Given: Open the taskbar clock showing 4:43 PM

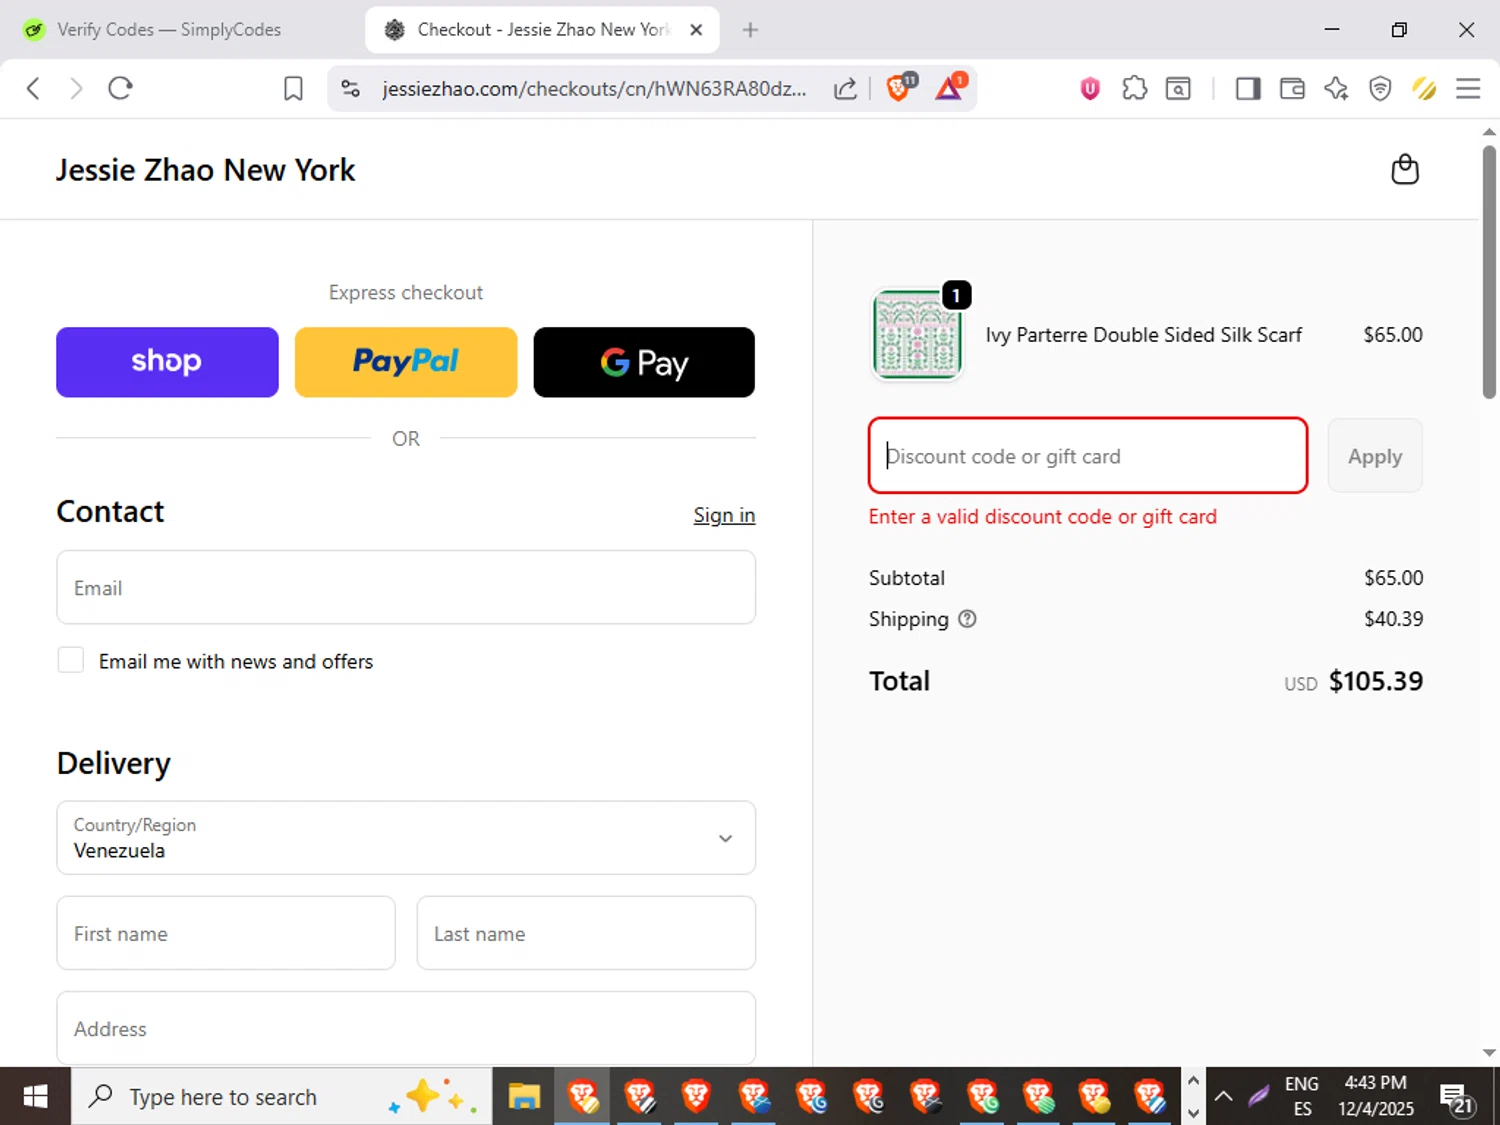Looking at the screenshot, I should pos(1376,1097).
